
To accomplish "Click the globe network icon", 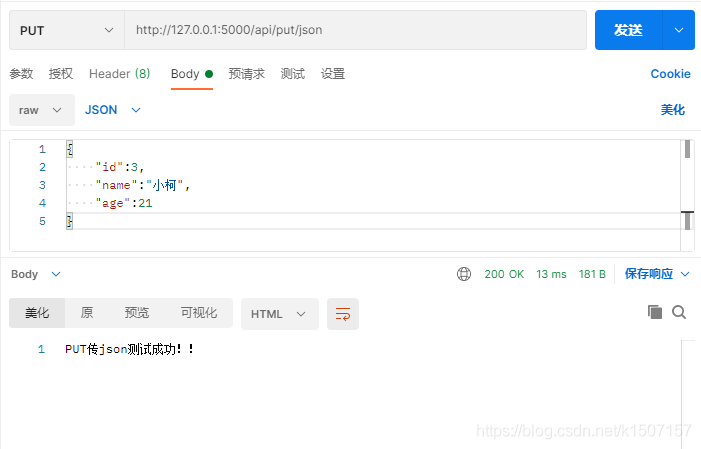I will pos(463,274).
